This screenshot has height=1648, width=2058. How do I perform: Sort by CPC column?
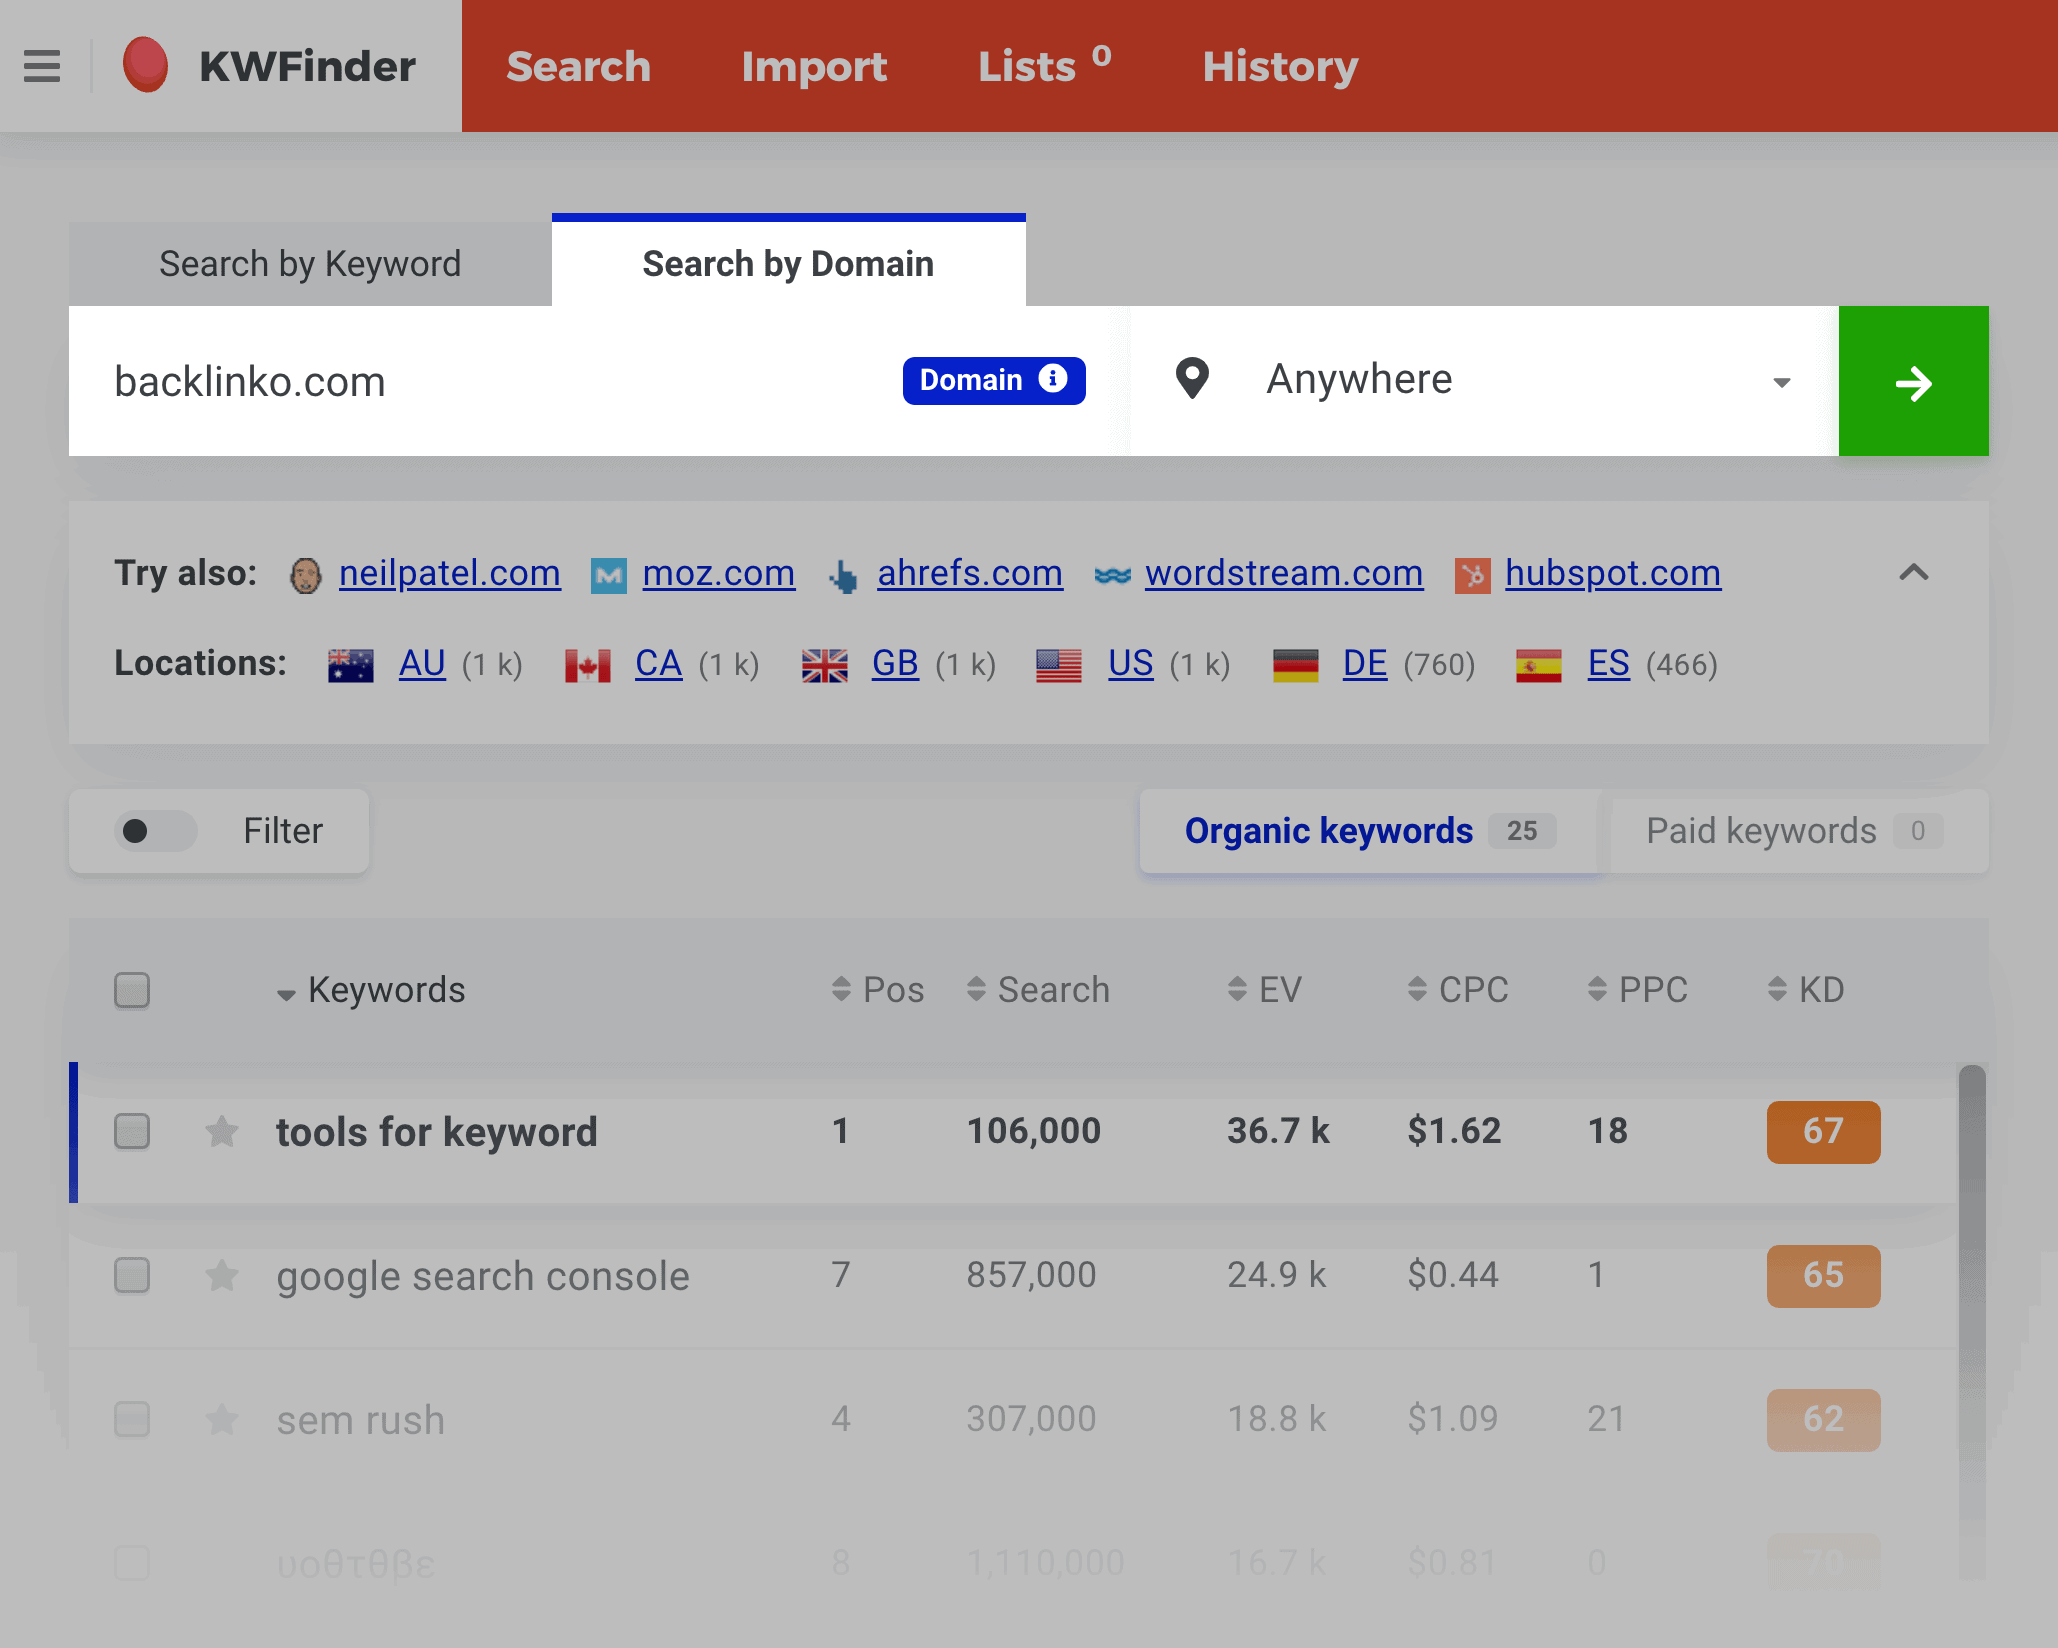1458,990
